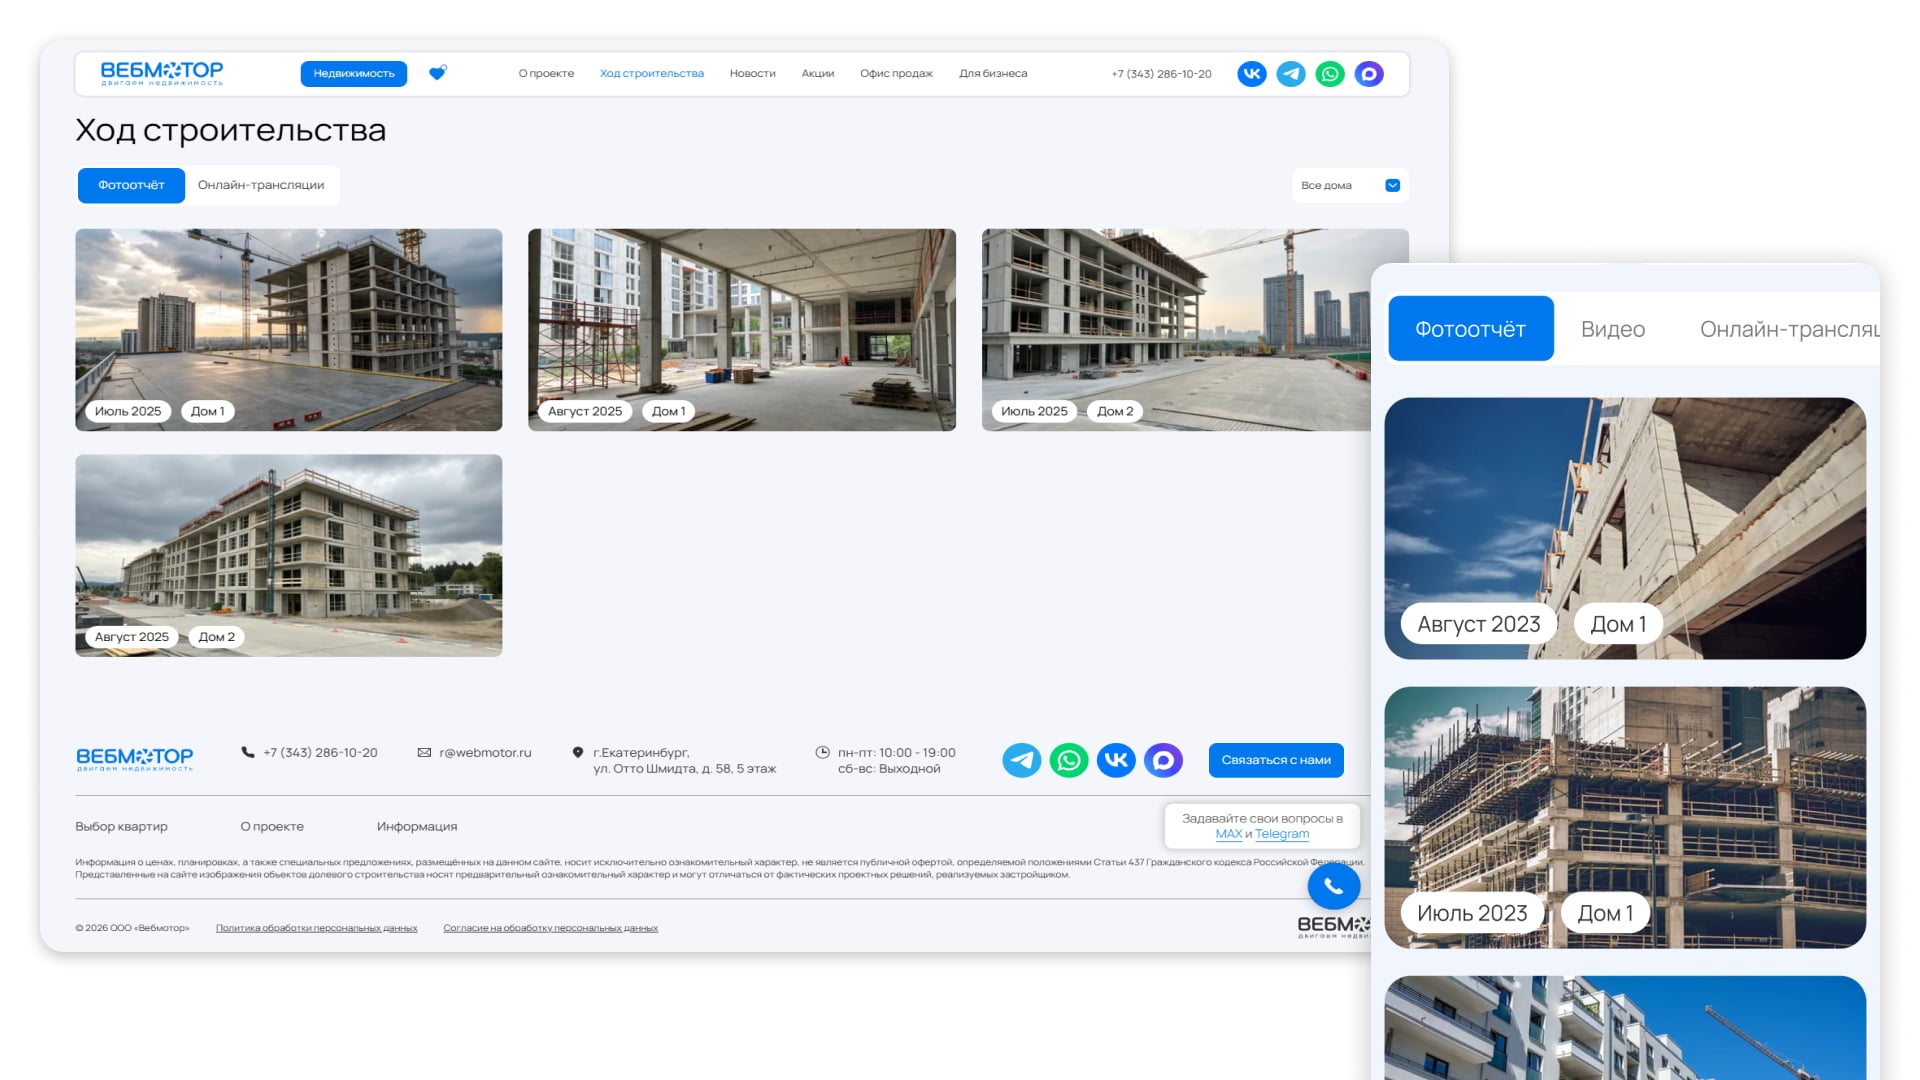Go to О проекте in the top menu
This screenshot has height=1080, width=1920.
point(546,73)
